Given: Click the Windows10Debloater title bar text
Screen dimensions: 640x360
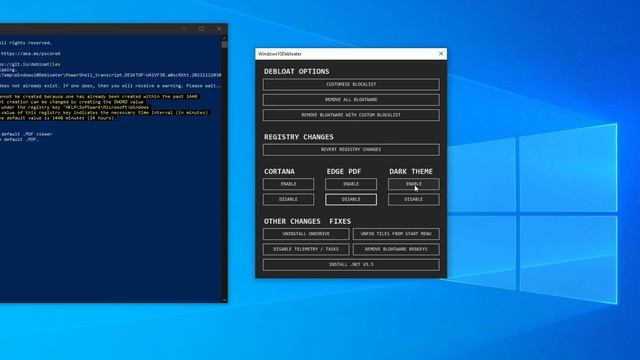Looking at the screenshot, I should click(280, 54).
